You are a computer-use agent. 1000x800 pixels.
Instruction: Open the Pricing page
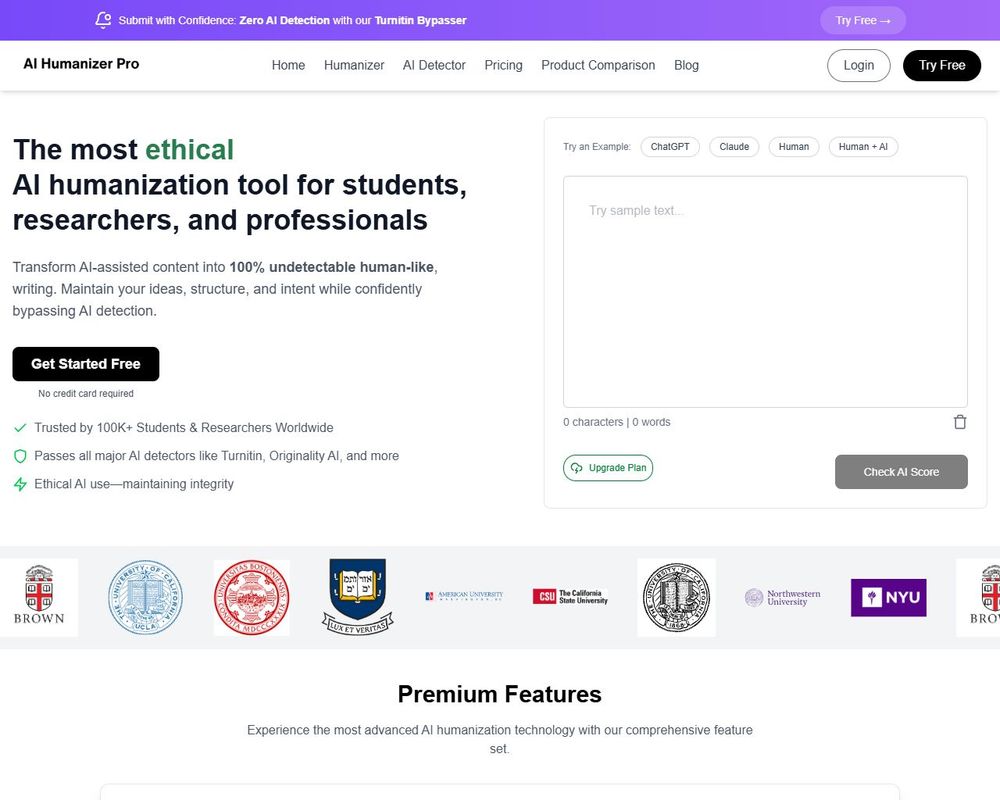[503, 65]
